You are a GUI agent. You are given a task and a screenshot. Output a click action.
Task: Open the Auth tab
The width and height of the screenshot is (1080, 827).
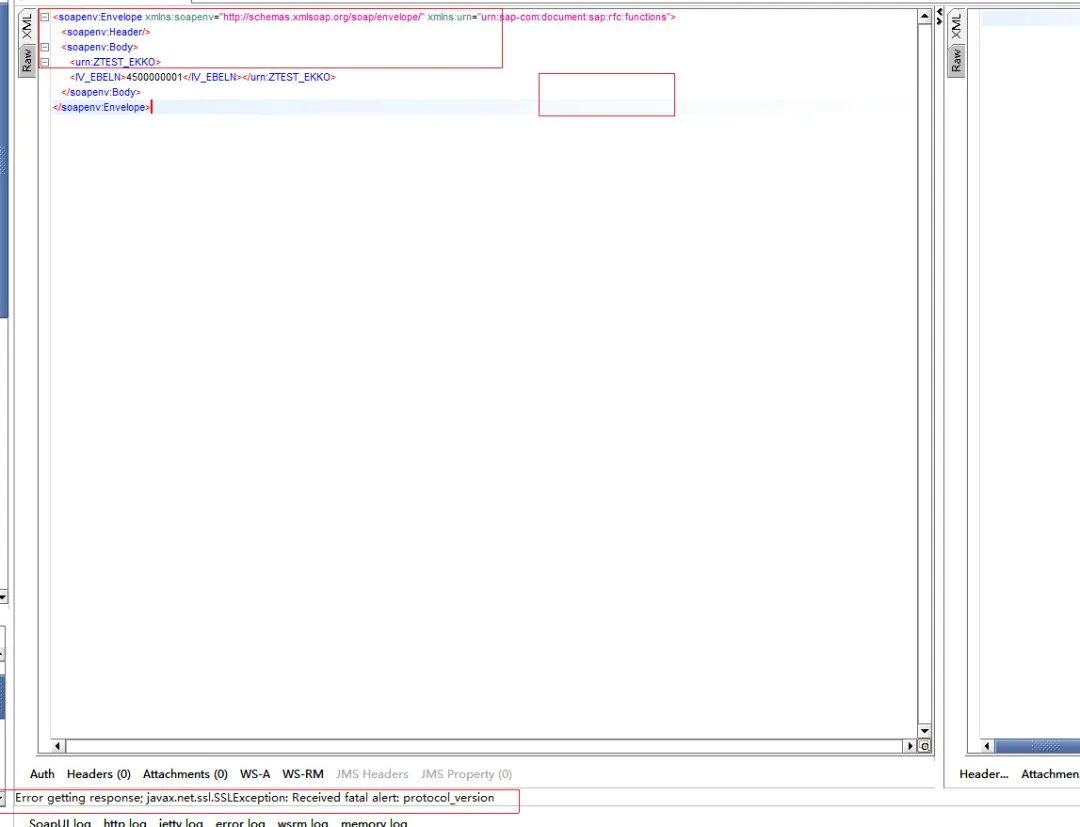(x=42, y=774)
